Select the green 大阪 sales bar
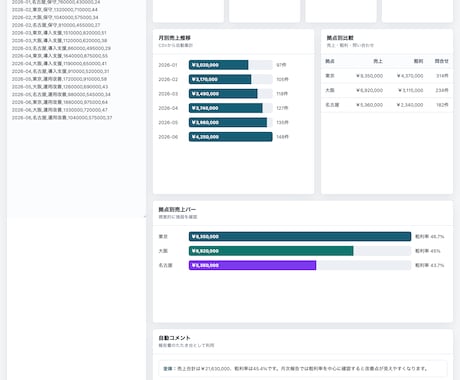The width and height of the screenshot is (460, 380). click(271, 251)
